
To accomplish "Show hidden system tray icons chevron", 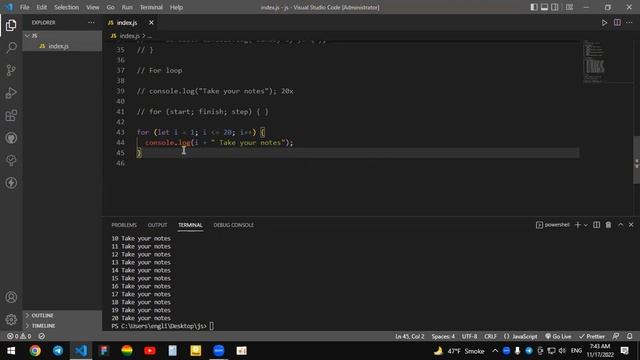I will click(495, 351).
